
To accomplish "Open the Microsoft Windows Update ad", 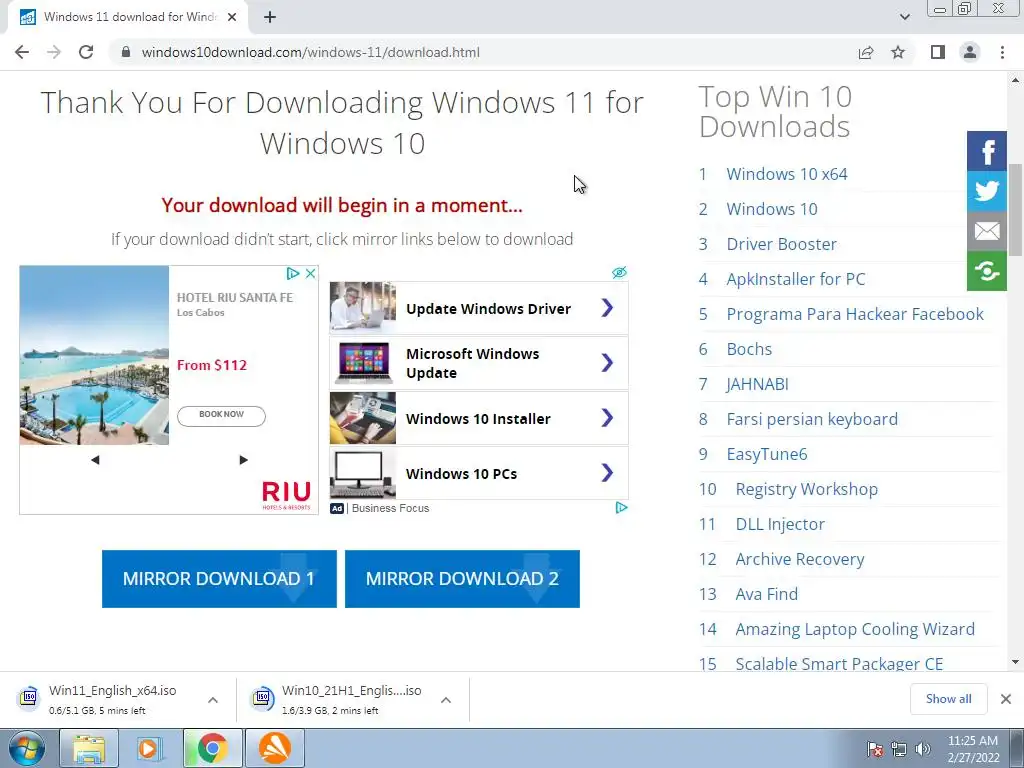I will [479, 363].
